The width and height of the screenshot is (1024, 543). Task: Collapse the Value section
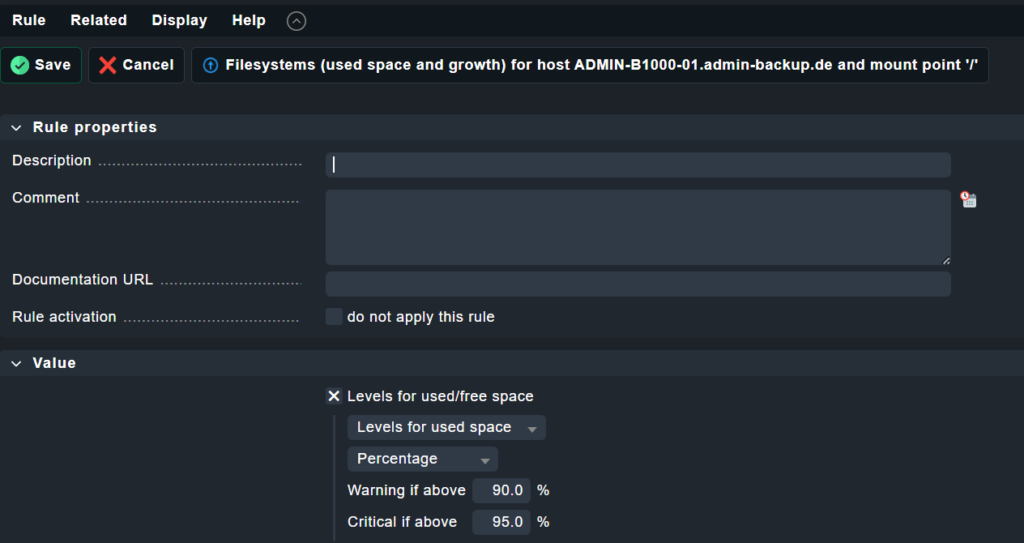[x=16, y=363]
